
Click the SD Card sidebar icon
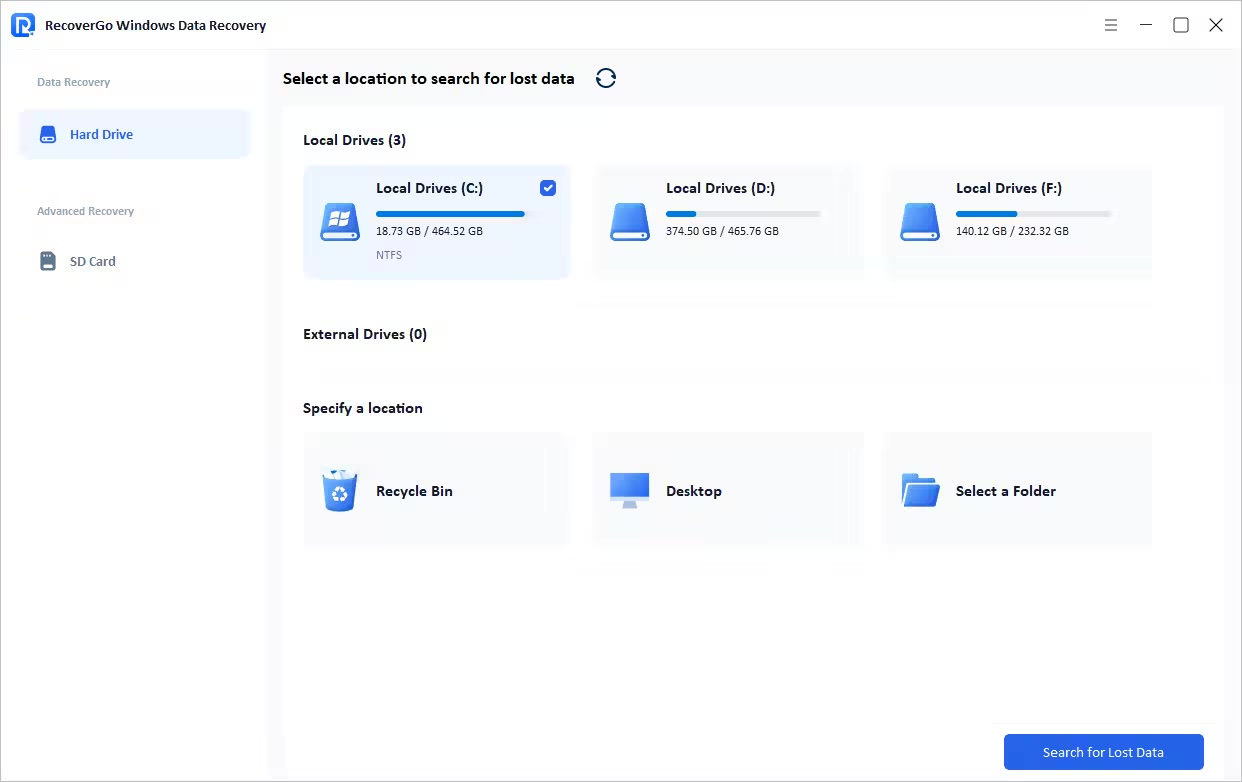(48, 261)
